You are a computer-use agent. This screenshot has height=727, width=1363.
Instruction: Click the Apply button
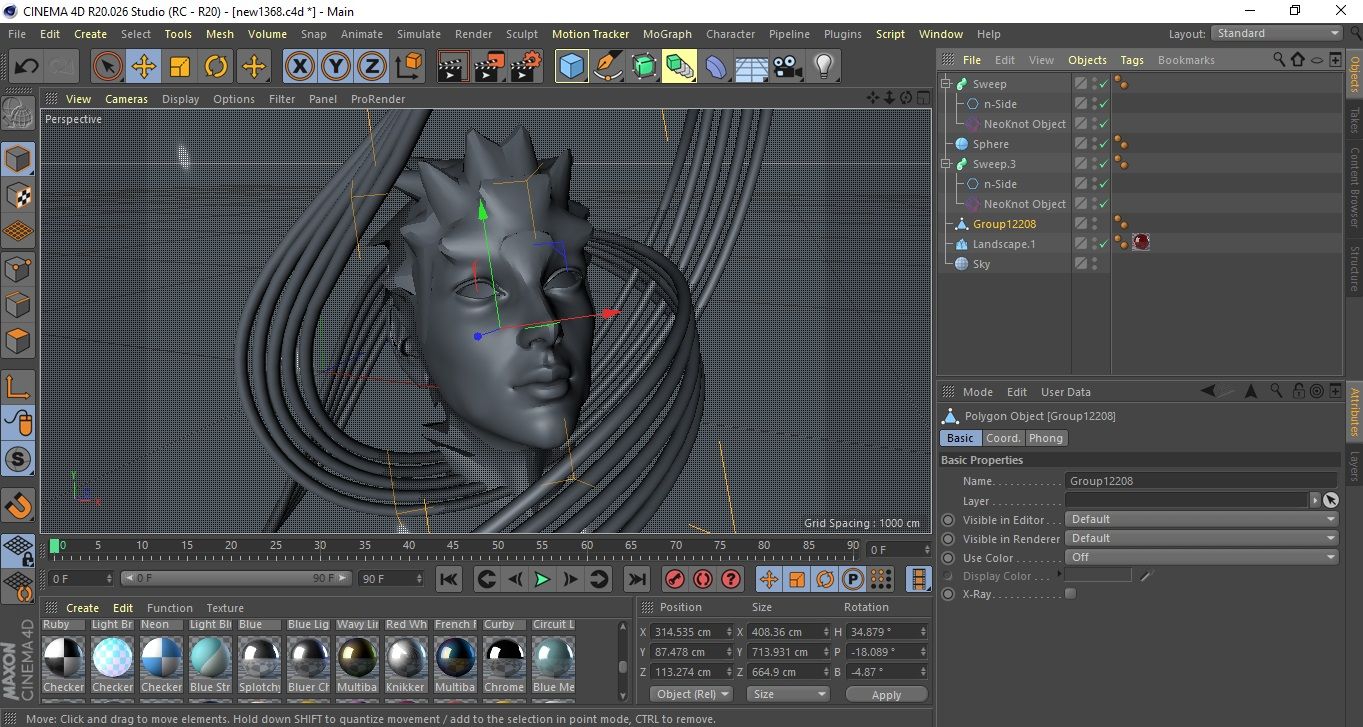[886, 694]
